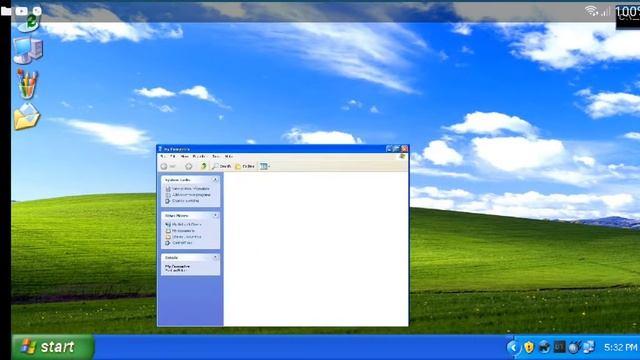Open the Edit menu

[173, 156]
